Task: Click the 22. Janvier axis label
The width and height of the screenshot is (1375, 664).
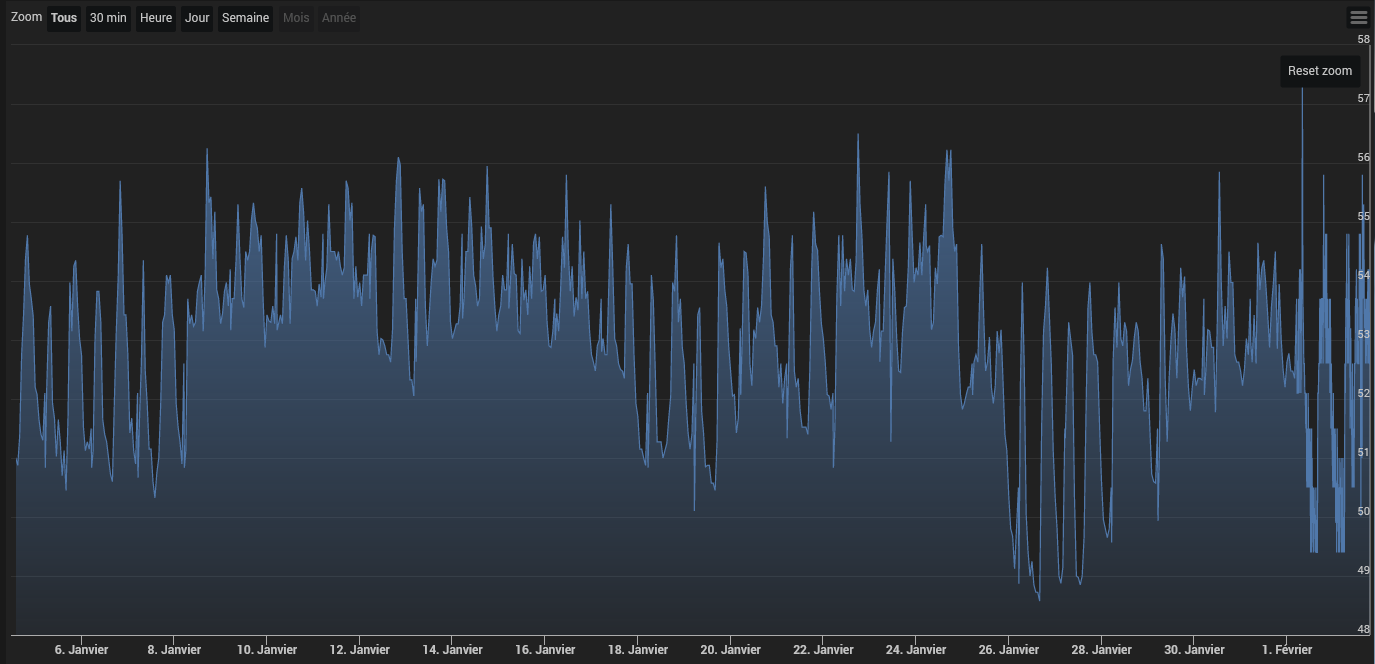Action: 823,650
